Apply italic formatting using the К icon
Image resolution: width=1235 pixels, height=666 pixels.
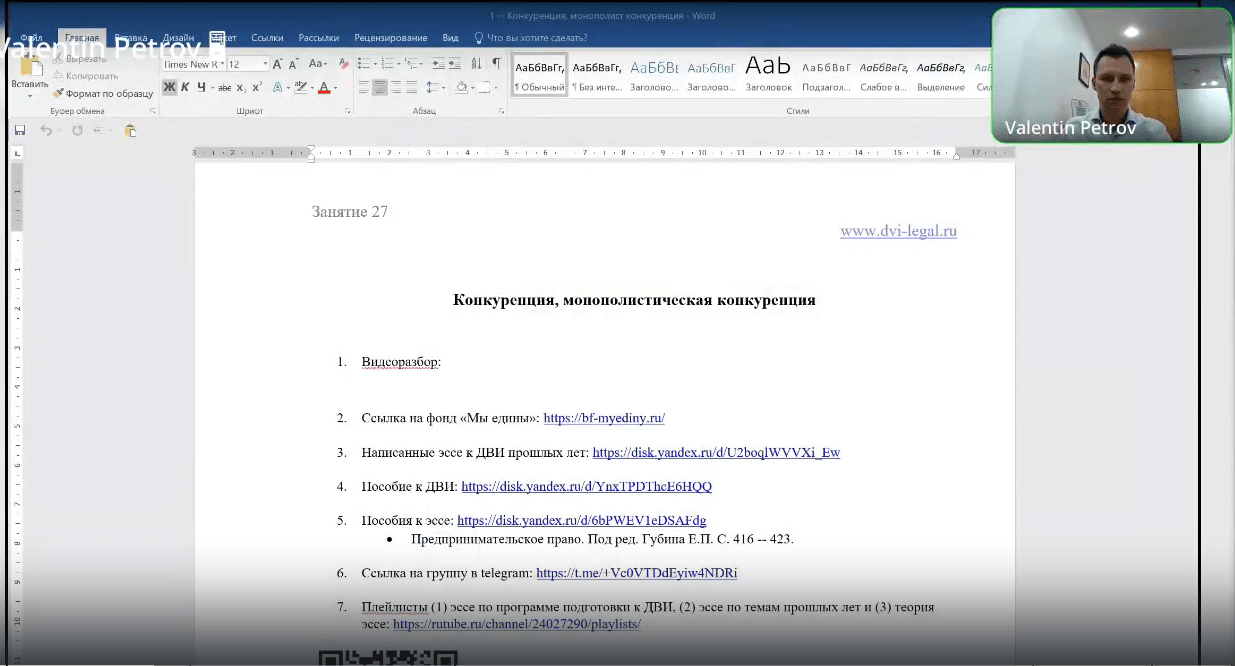click(x=185, y=88)
